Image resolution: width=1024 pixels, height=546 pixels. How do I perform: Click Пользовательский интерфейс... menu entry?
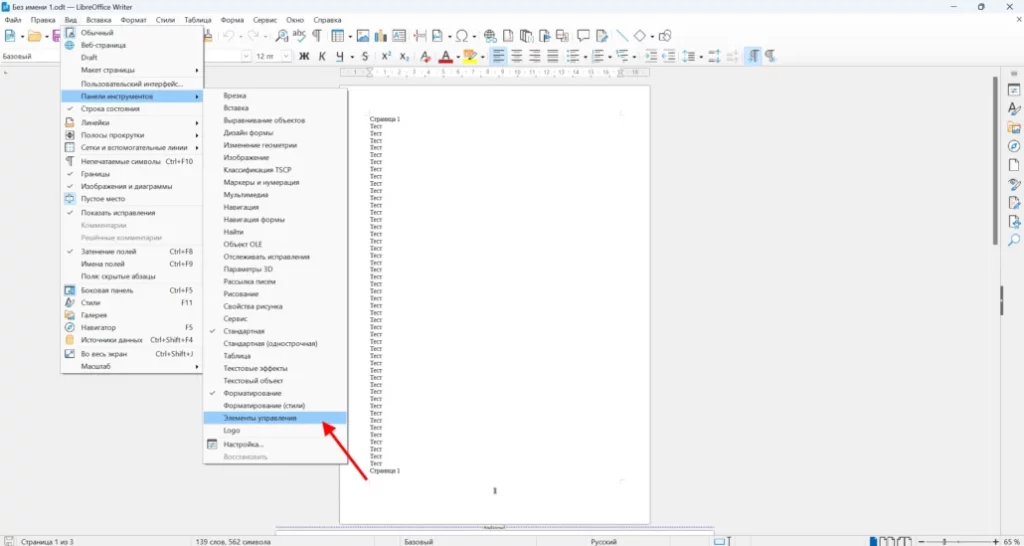pyautogui.click(x=132, y=84)
